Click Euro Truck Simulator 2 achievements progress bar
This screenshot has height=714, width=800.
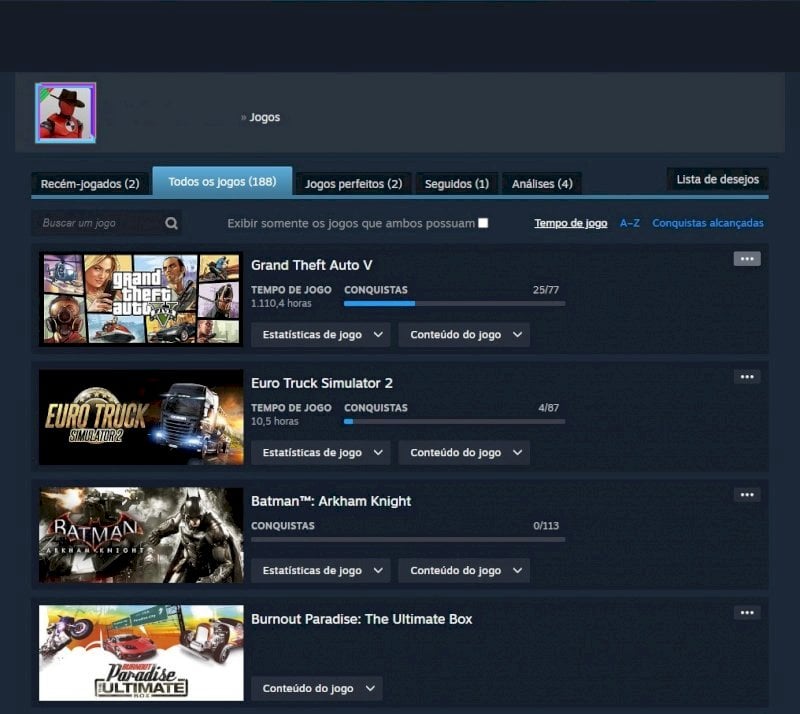(455, 422)
